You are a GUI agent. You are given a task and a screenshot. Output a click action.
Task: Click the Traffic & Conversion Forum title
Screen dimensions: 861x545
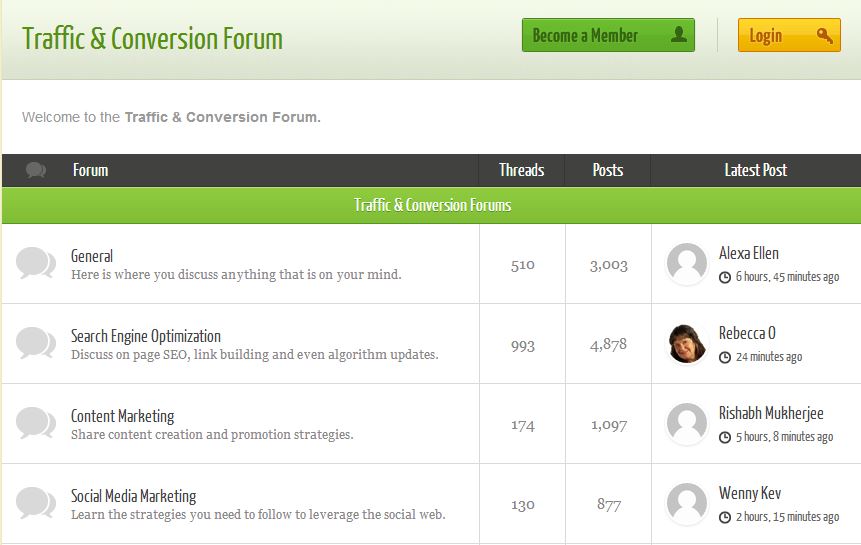pos(152,39)
